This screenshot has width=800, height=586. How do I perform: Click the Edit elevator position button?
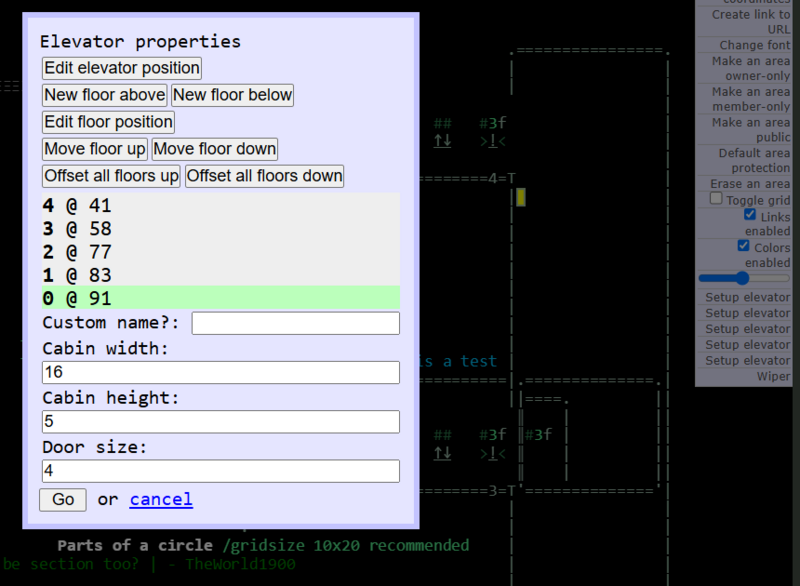tap(121, 68)
